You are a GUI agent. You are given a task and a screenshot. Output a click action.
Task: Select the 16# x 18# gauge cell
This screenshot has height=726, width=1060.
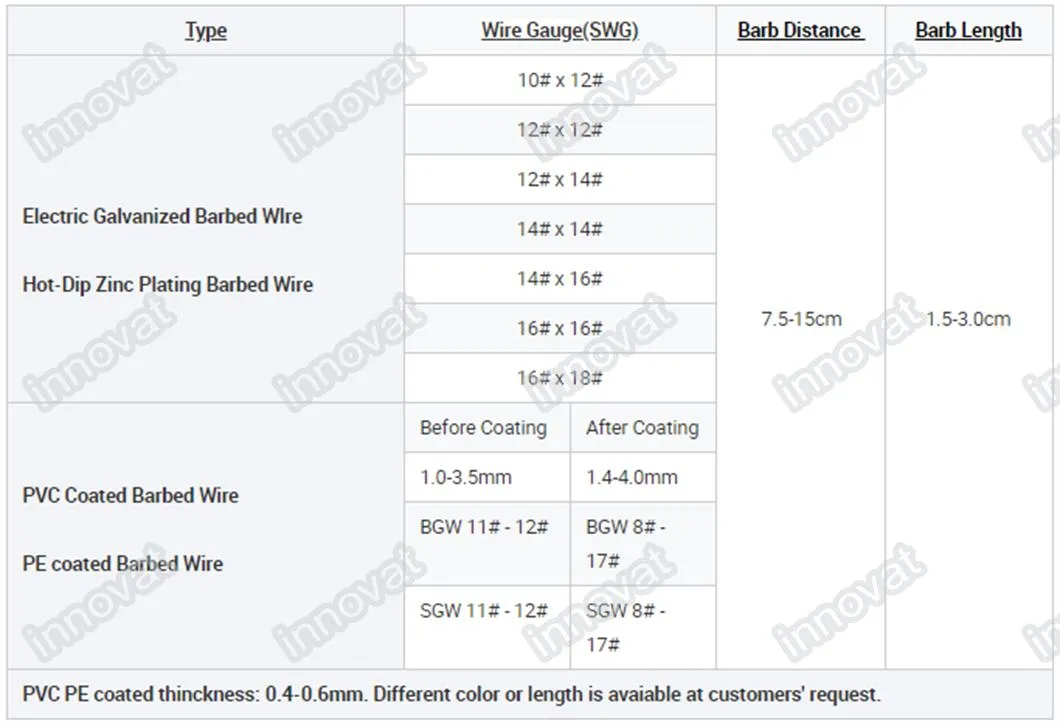pos(559,378)
